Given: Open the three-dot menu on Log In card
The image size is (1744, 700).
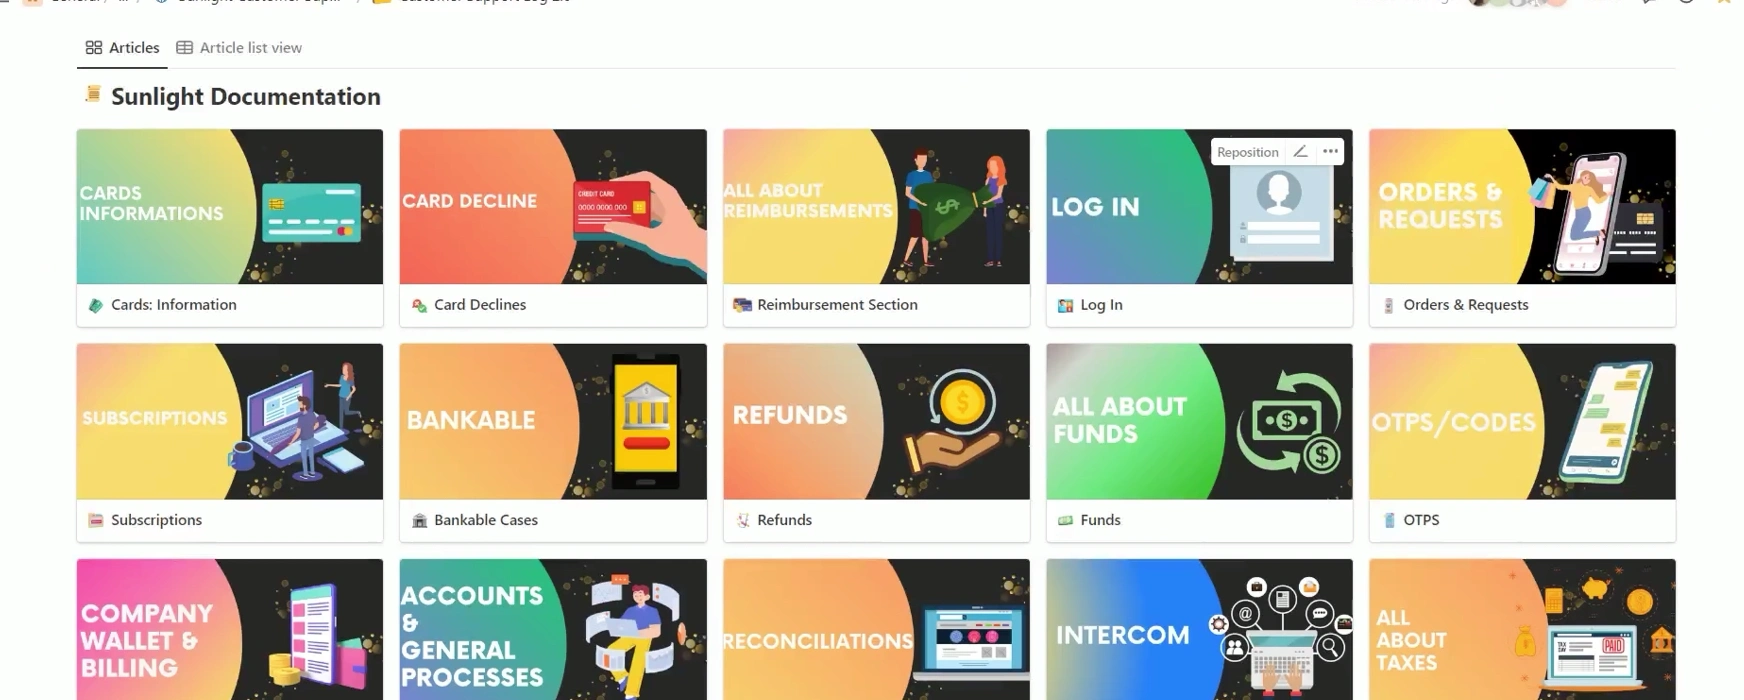Looking at the screenshot, I should pos(1330,152).
